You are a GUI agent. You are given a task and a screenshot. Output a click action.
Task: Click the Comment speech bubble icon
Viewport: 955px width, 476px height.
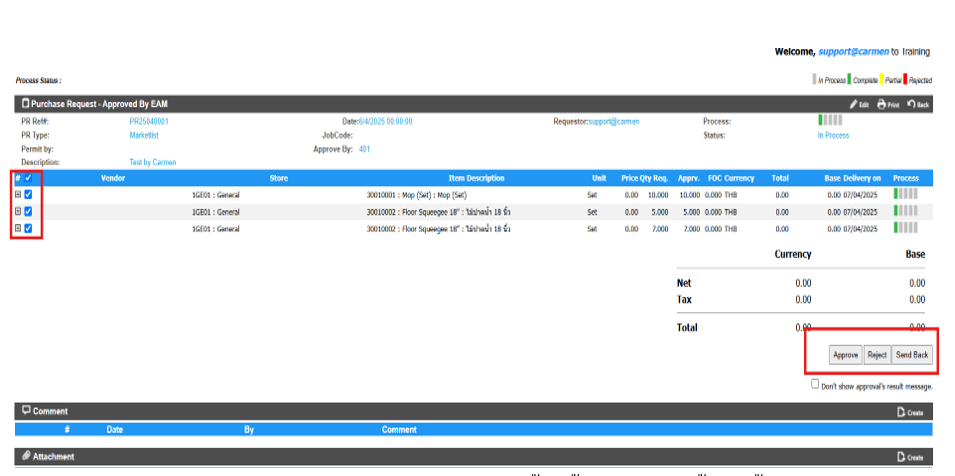tap(26, 411)
